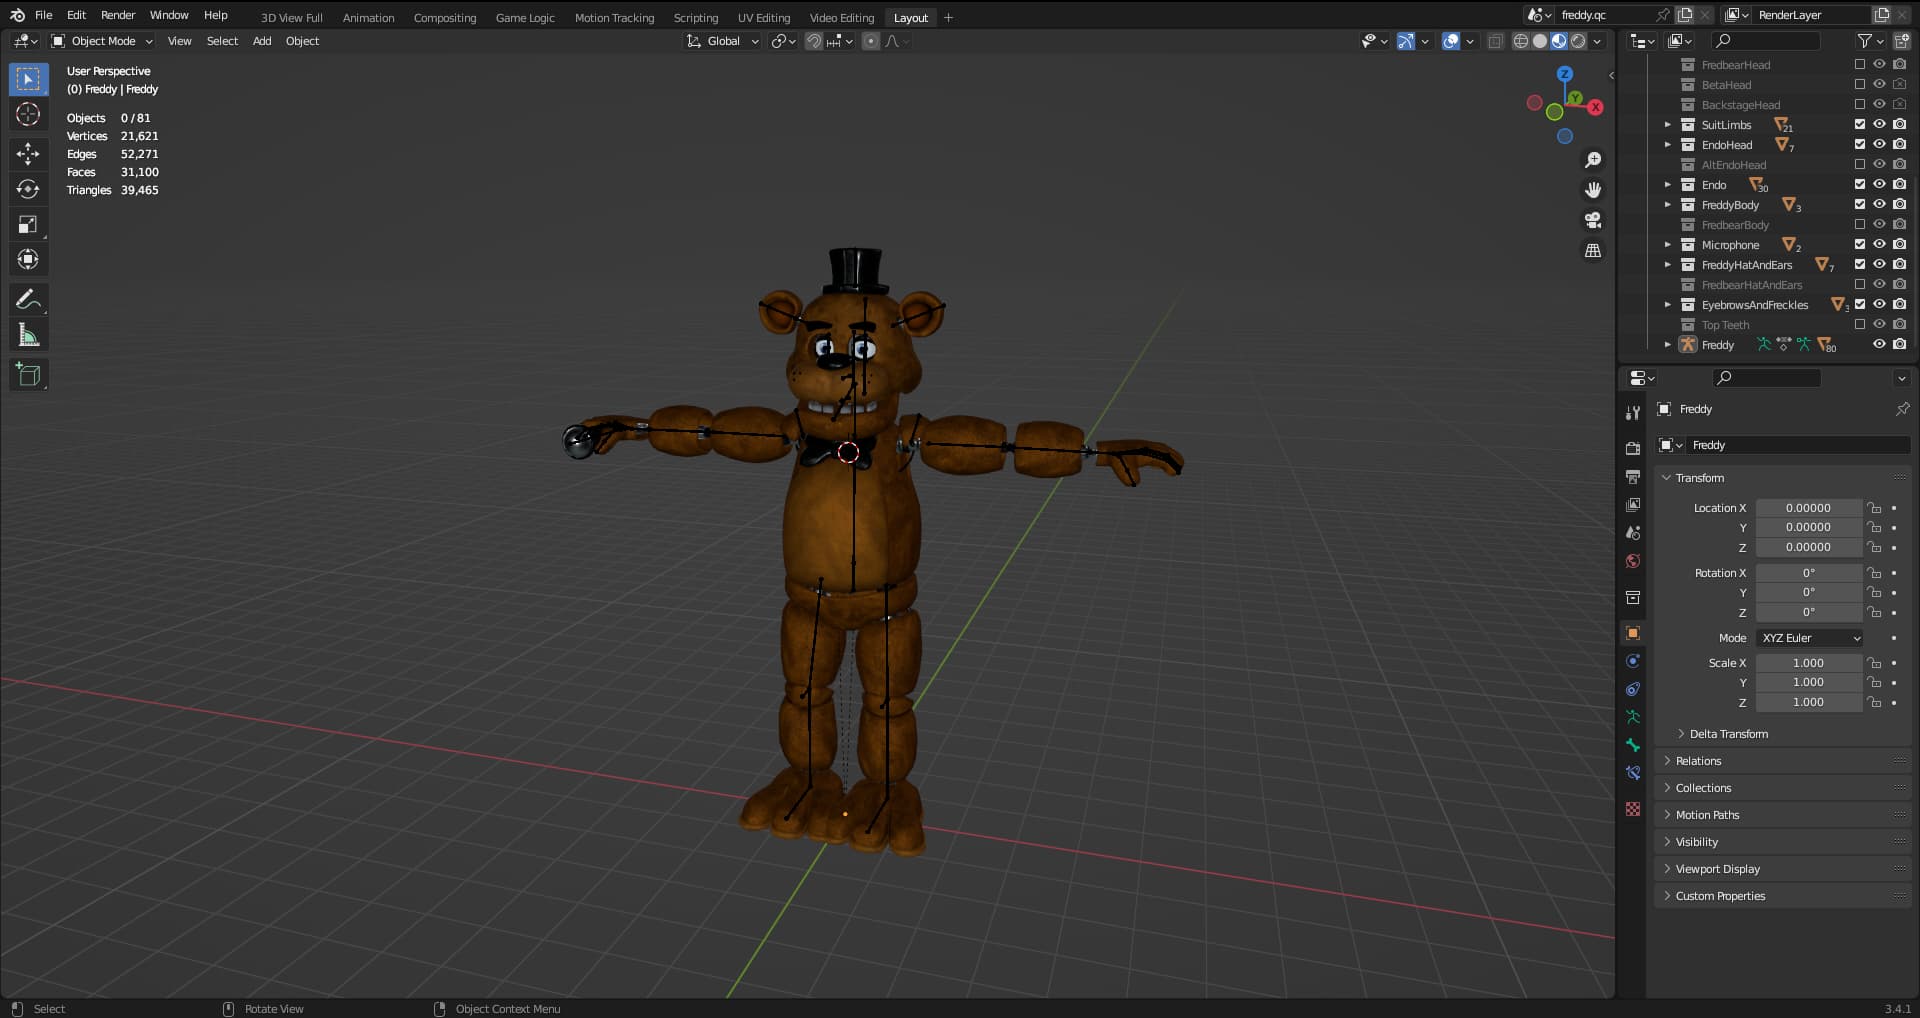Open the File menu

click(43, 15)
